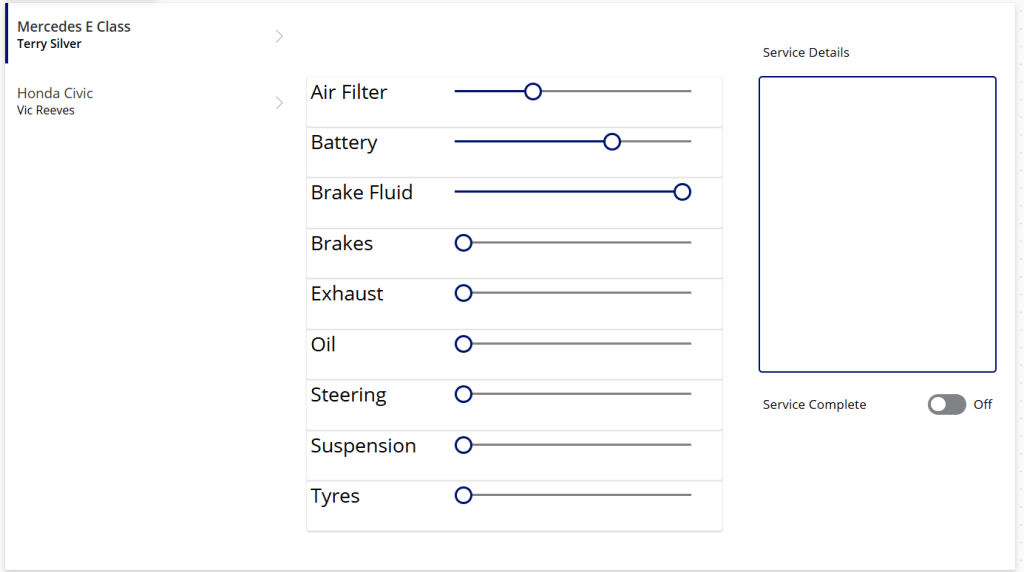The height and width of the screenshot is (572, 1024).
Task: Focus the Service Details text box
Action: [x=877, y=224]
